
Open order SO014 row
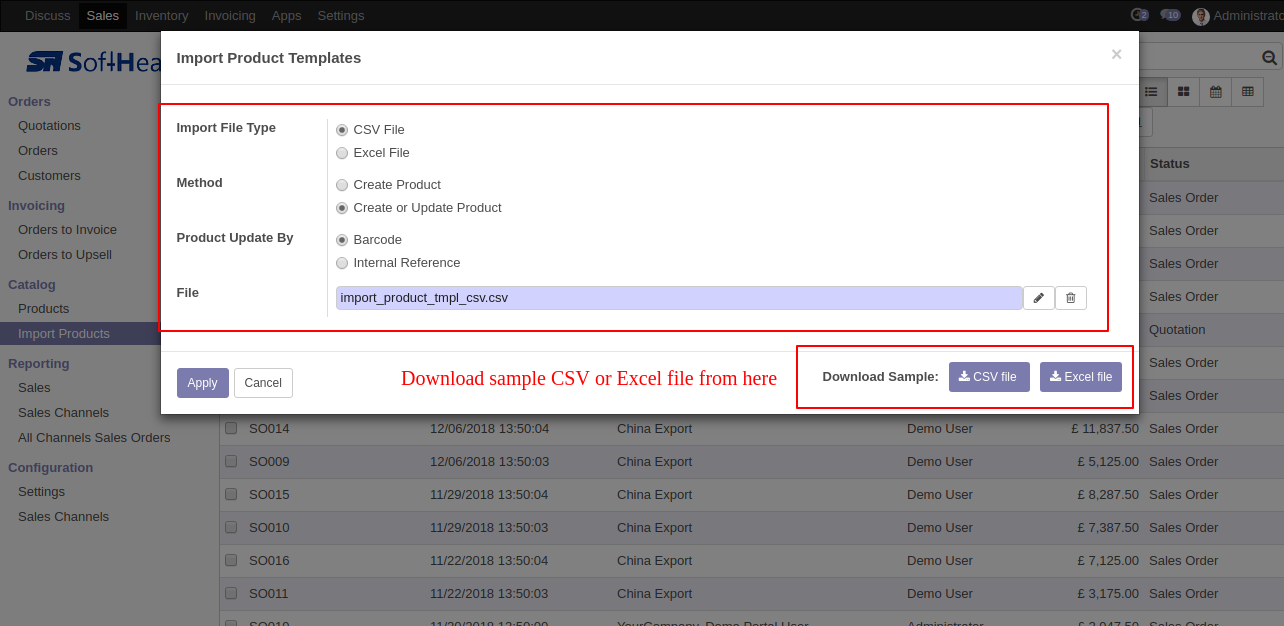(x=752, y=429)
